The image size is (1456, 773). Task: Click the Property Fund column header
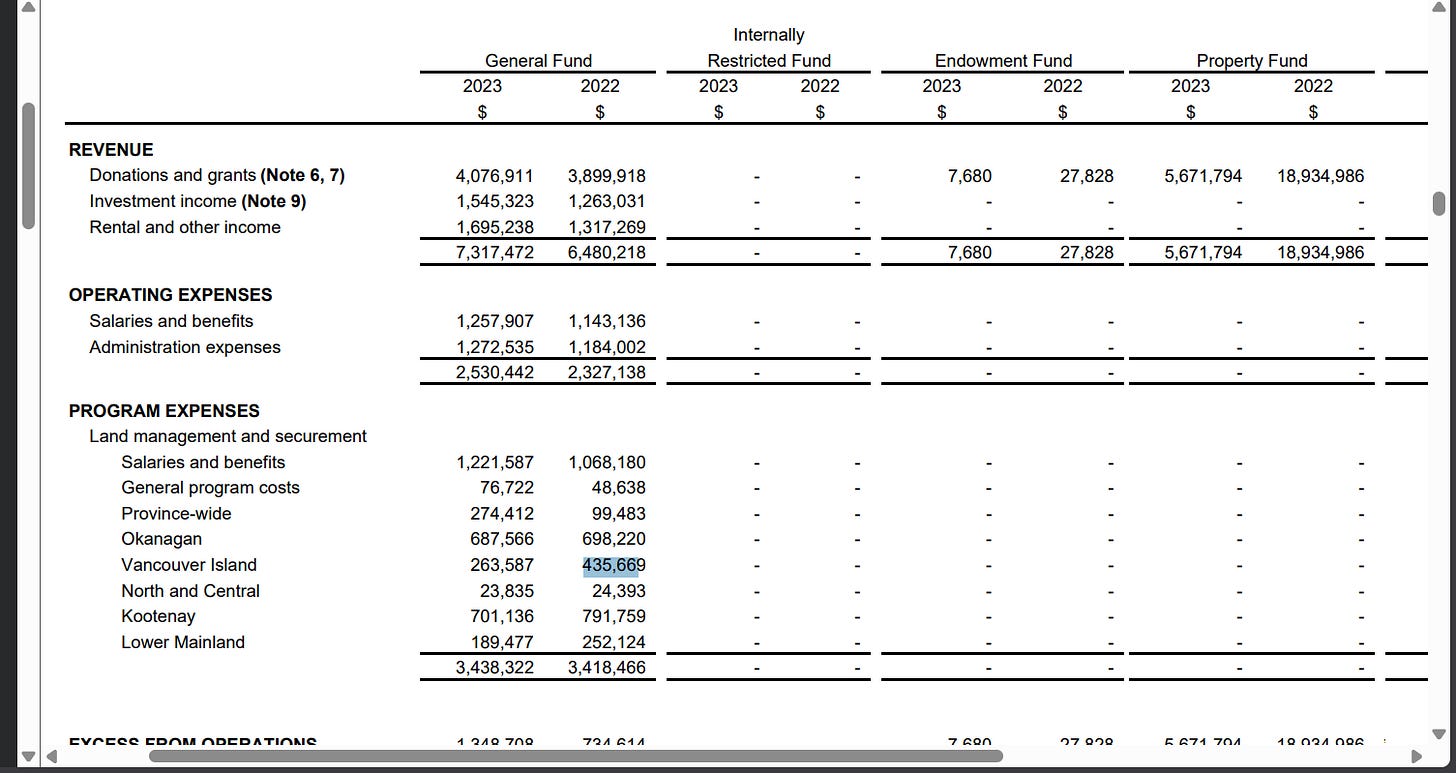1252,61
